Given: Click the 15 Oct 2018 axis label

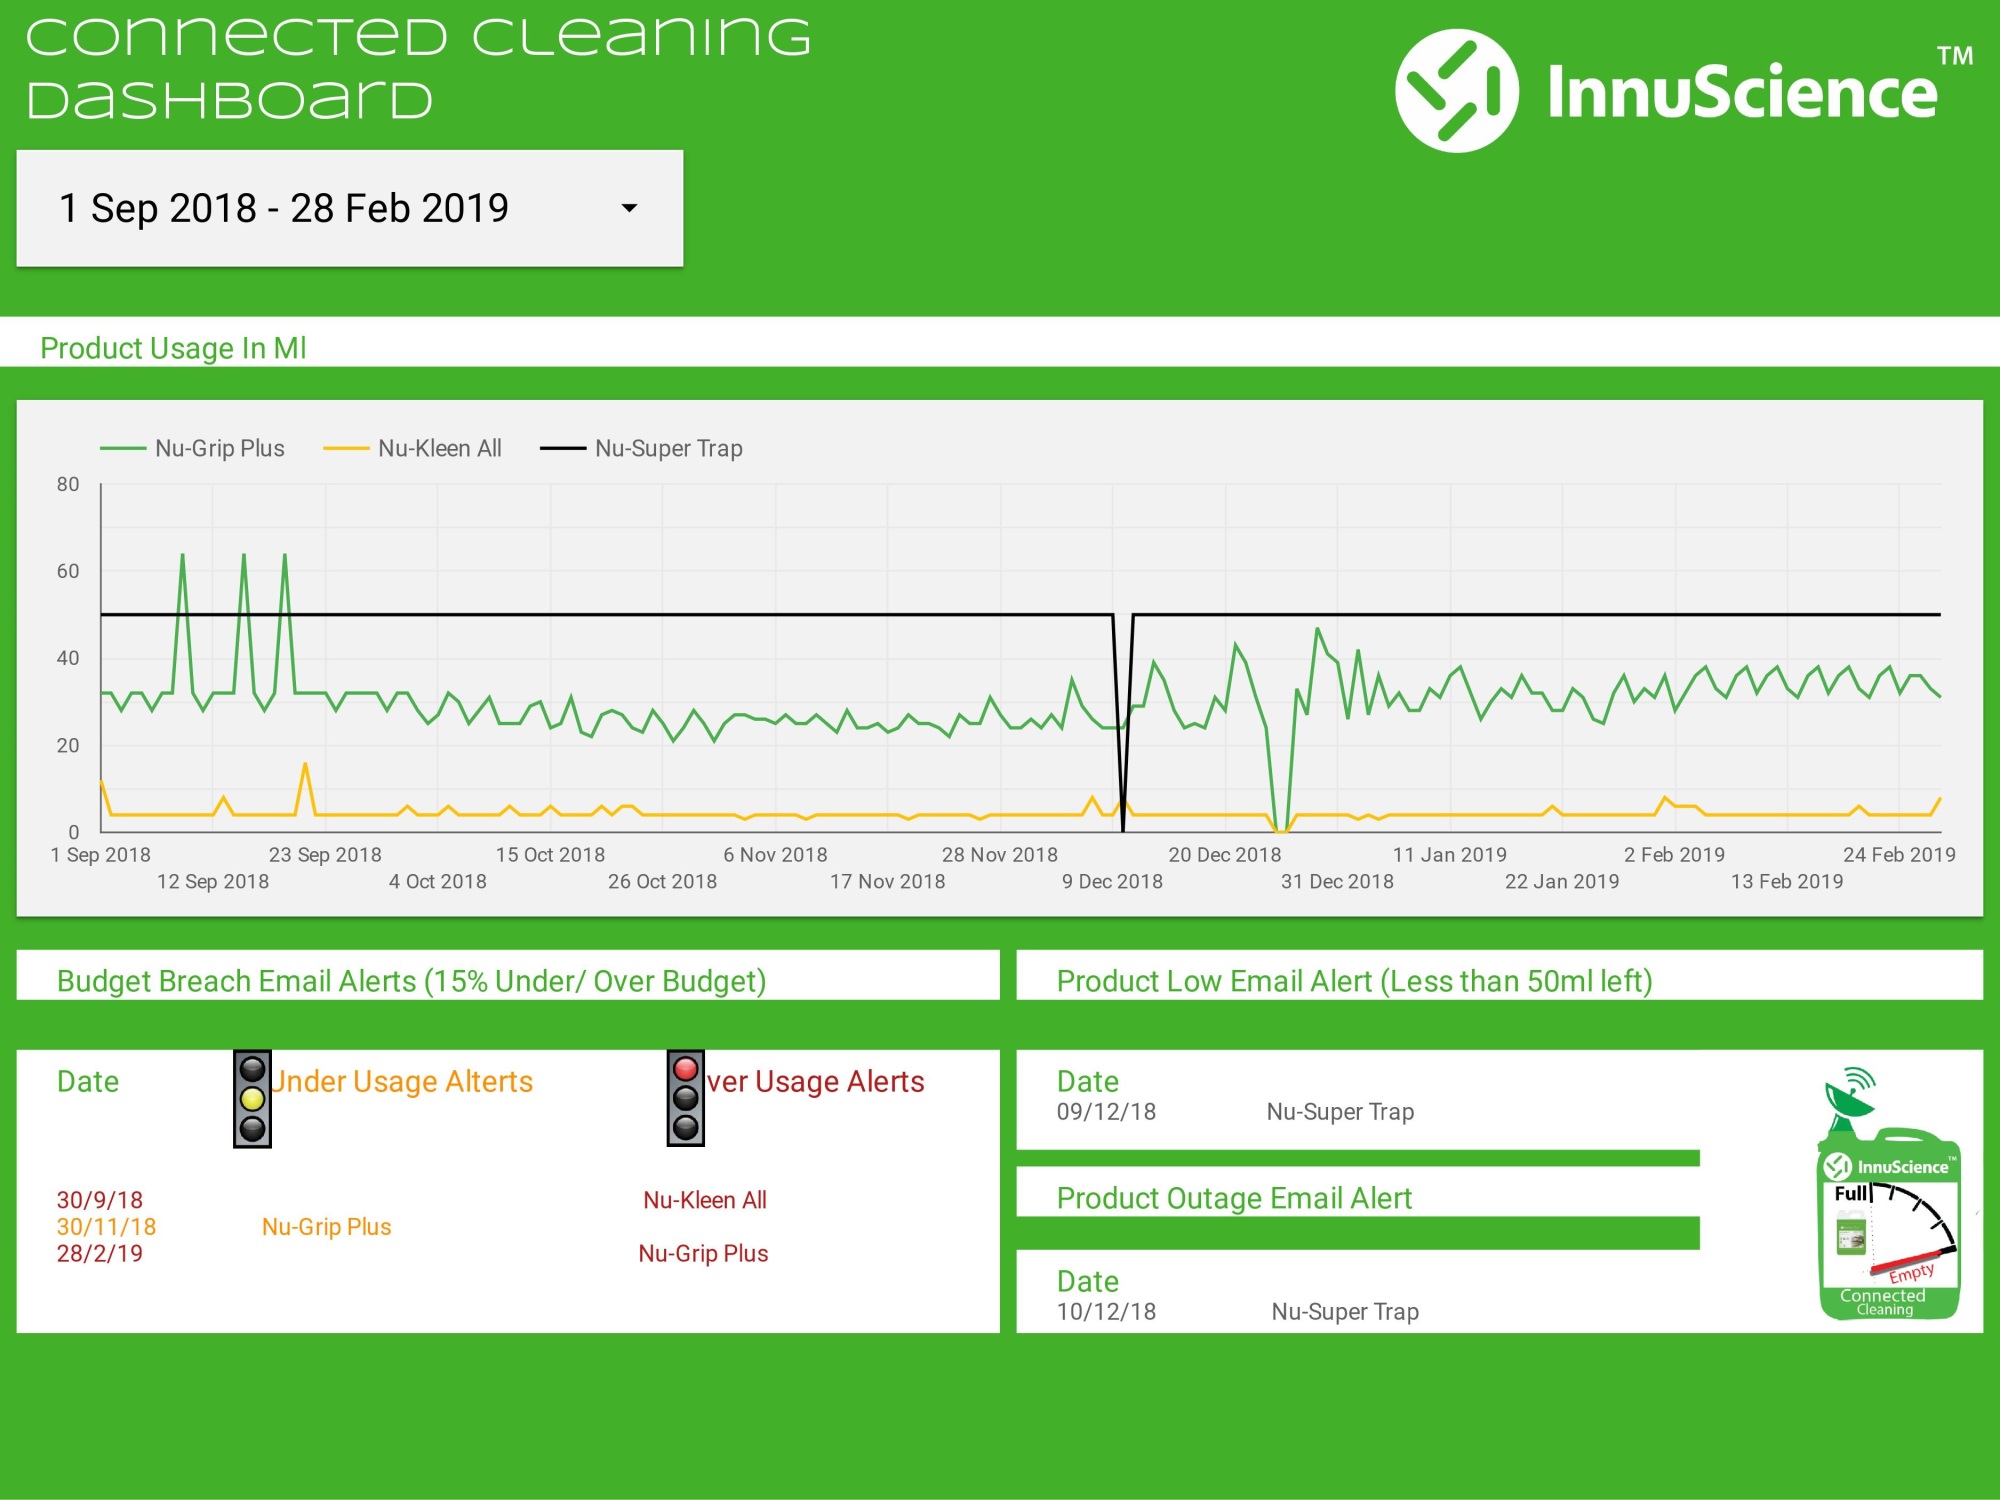Looking at the screenshot, I should 550,855.
